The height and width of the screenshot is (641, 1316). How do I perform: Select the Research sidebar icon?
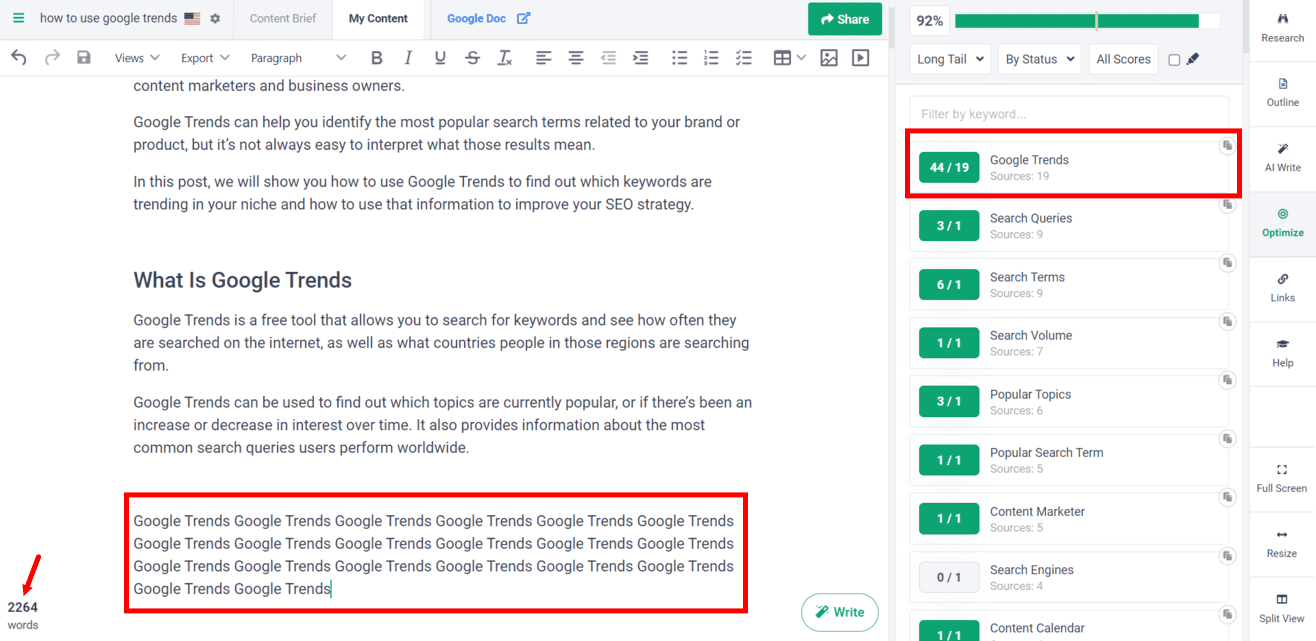click(1281, 27)
